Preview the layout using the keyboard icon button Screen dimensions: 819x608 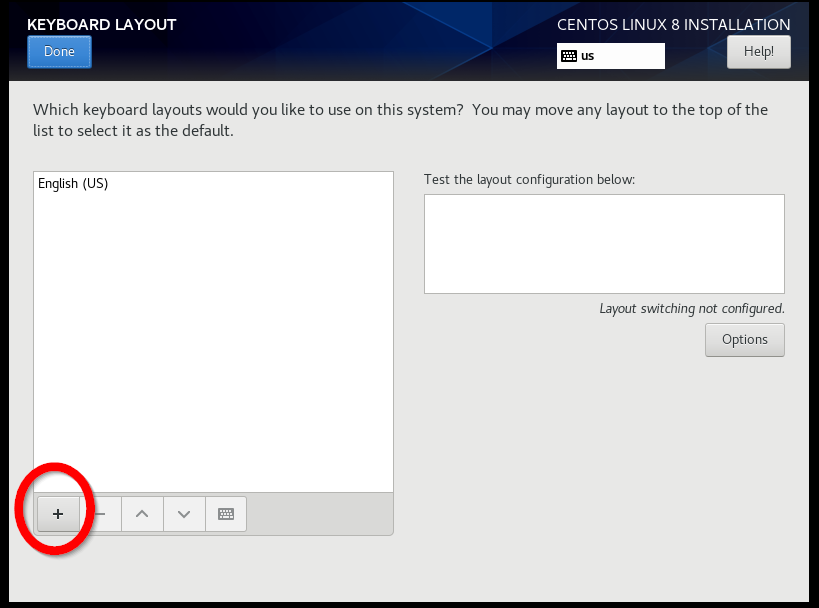[226, 514]
